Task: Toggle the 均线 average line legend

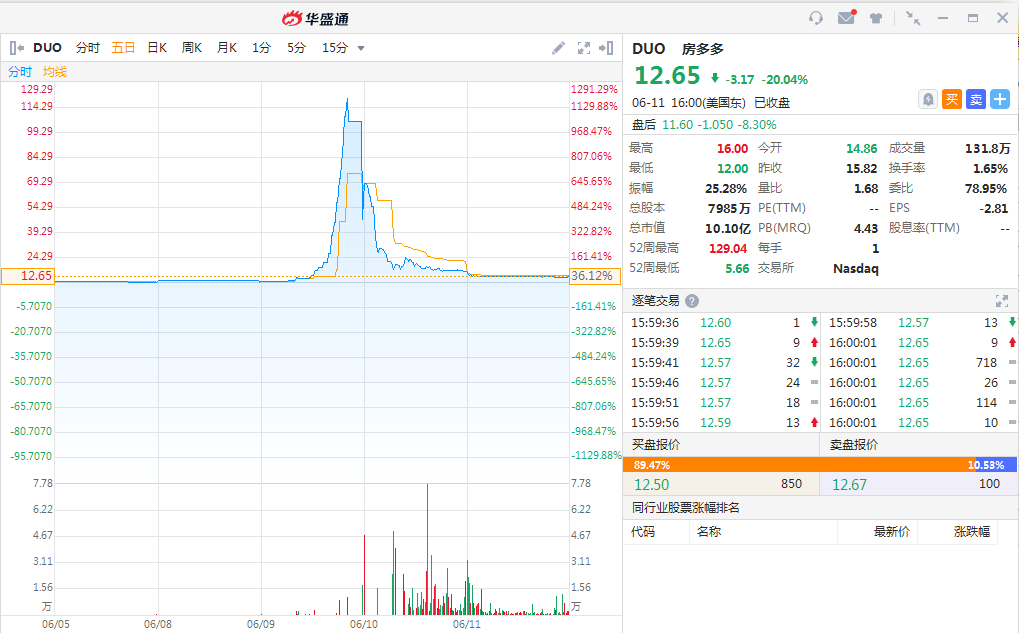Action: [x=55, y=71]
